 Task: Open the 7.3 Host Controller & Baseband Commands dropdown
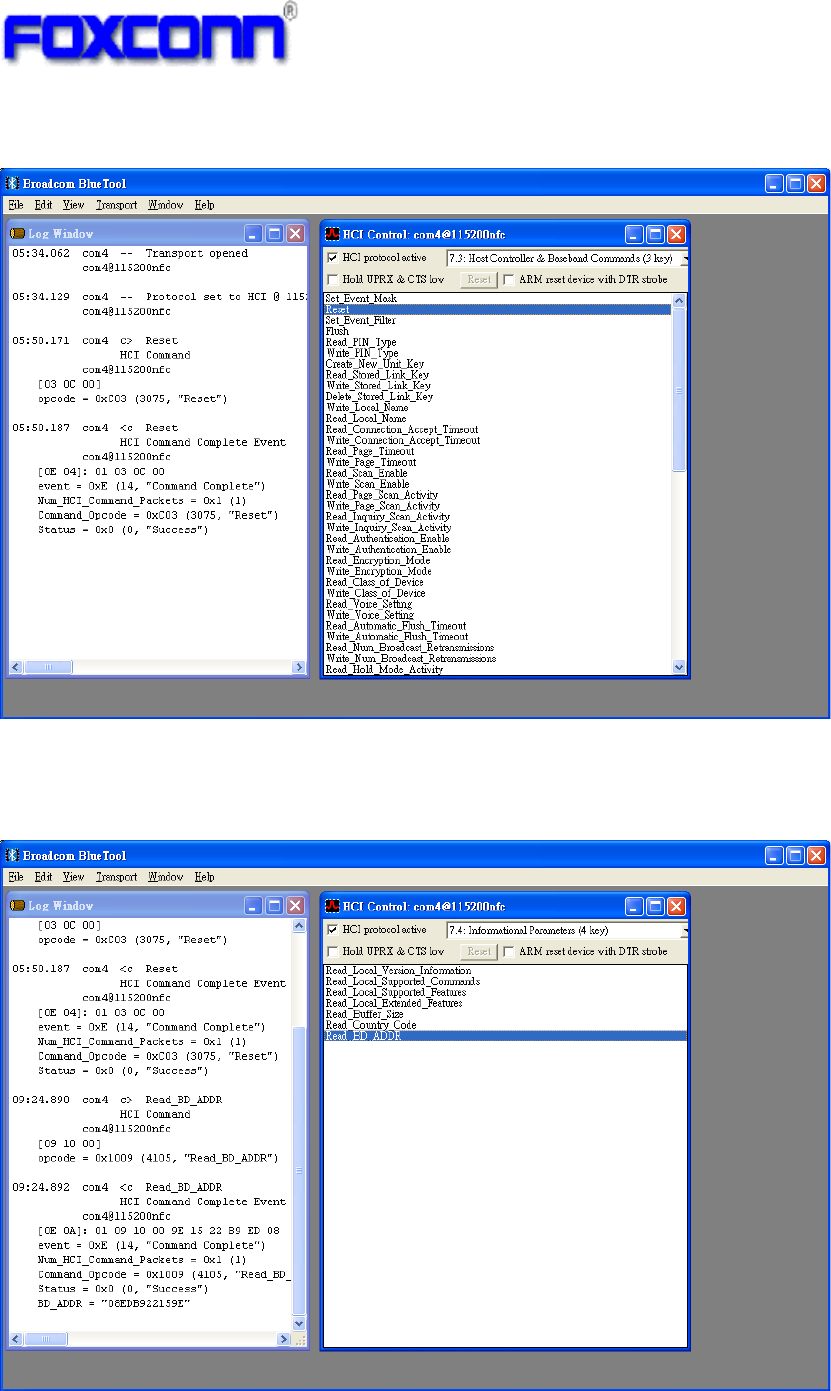(685, 258)
